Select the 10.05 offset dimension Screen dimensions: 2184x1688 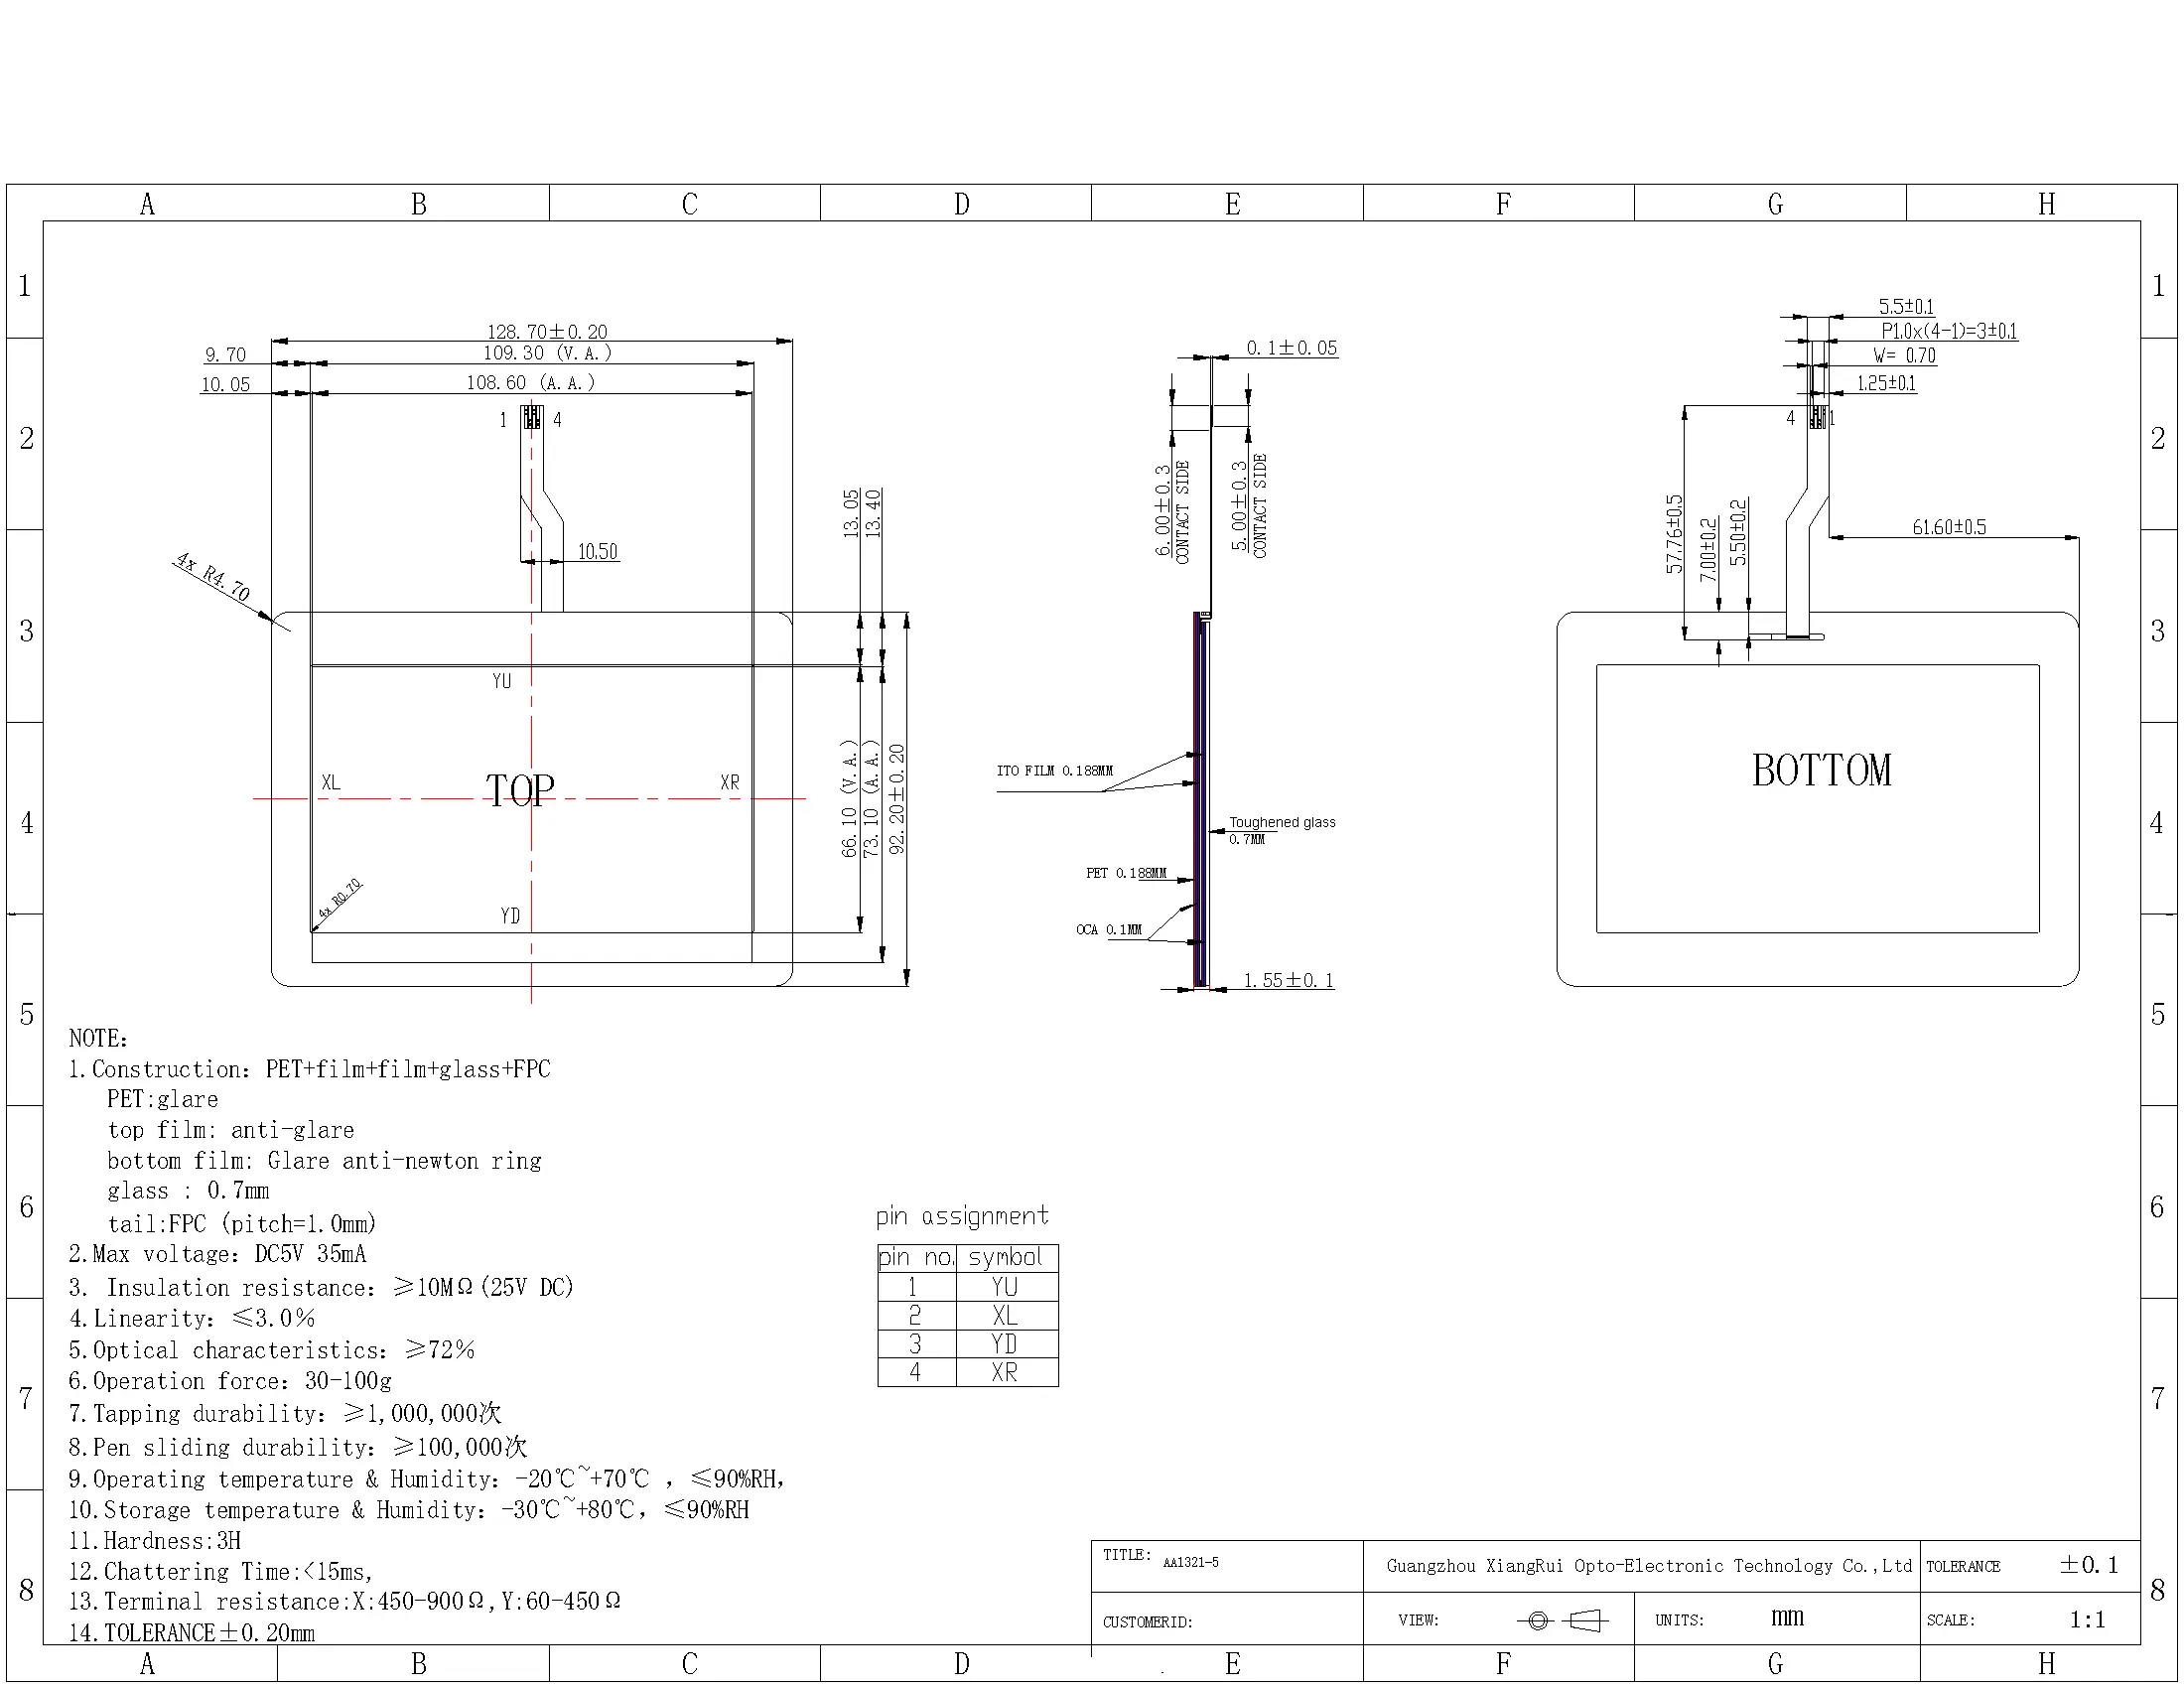(225, 384)
